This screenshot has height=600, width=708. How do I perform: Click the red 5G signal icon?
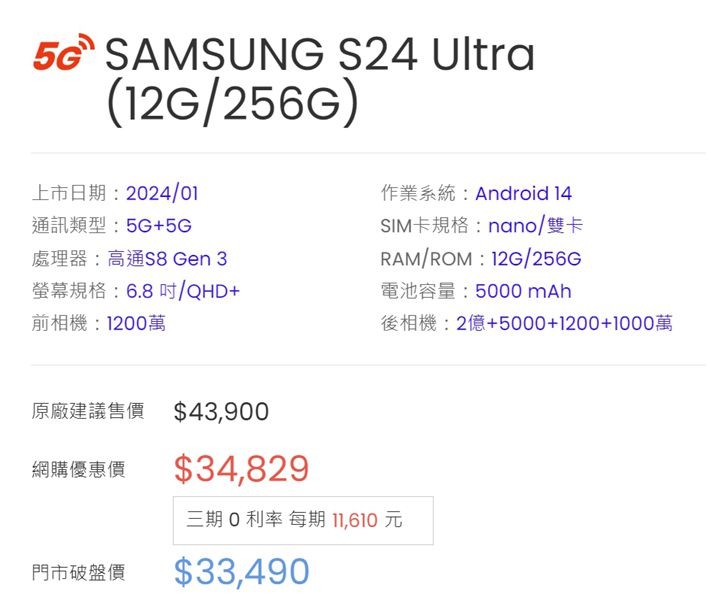[64, 52]
